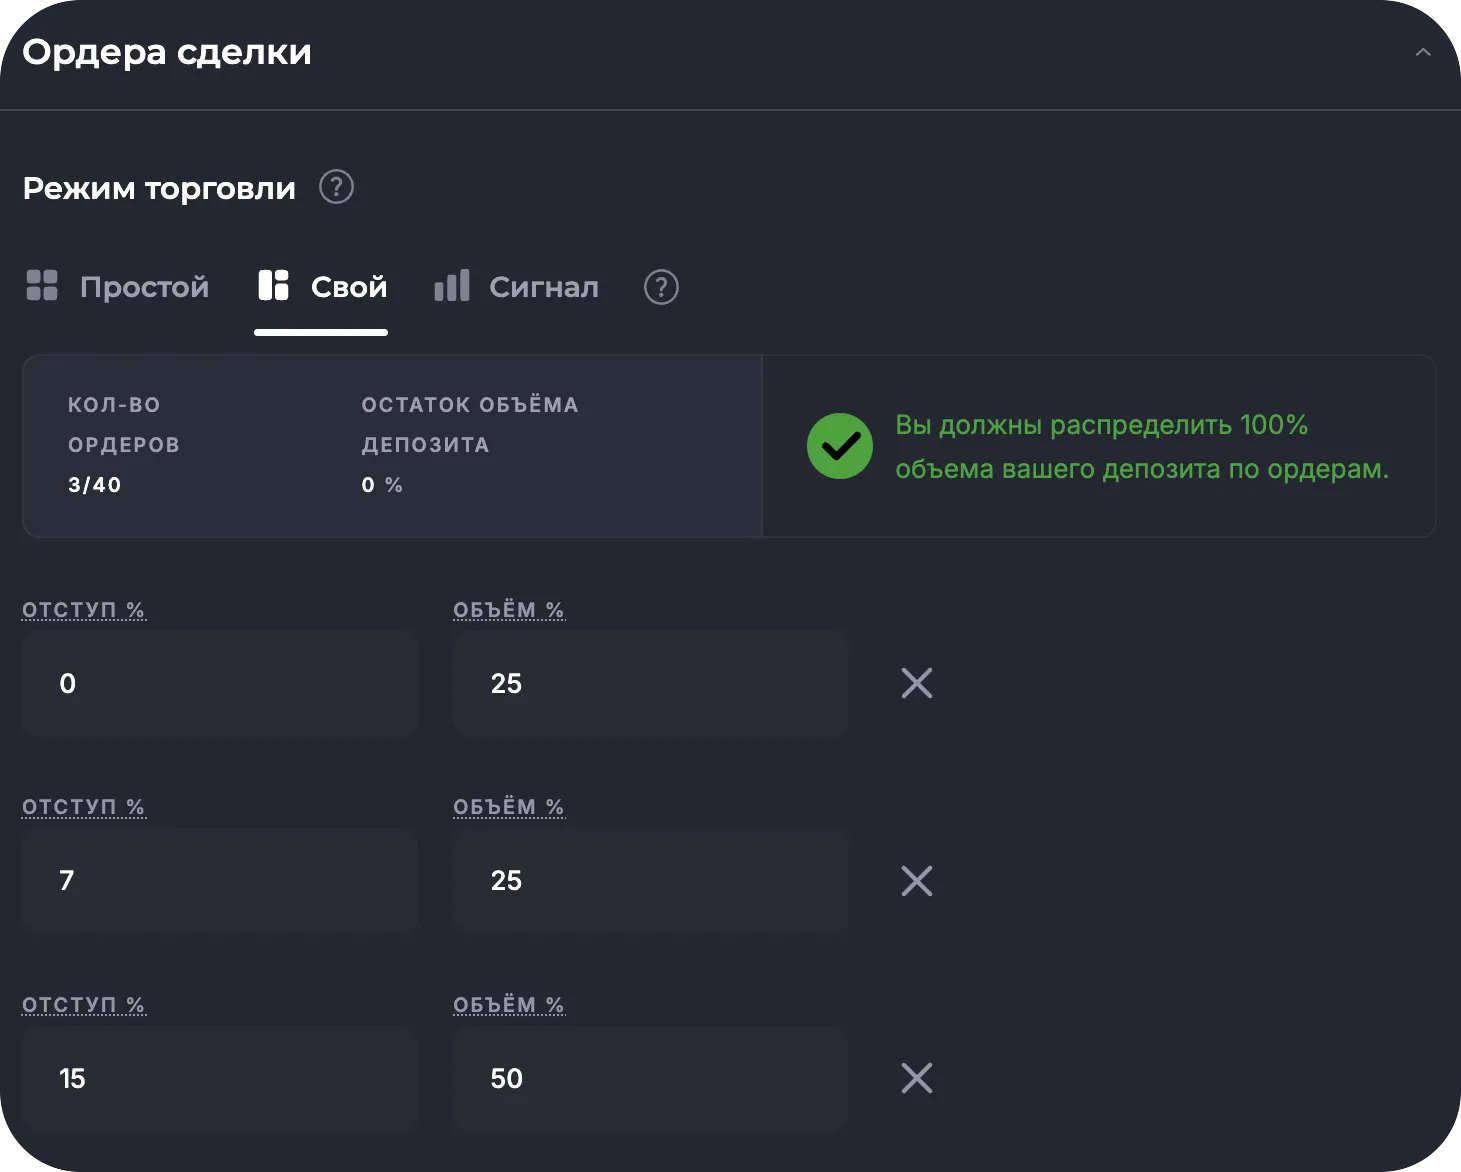Edit the first Отступ % field with 0

click(x=219, y=684)
